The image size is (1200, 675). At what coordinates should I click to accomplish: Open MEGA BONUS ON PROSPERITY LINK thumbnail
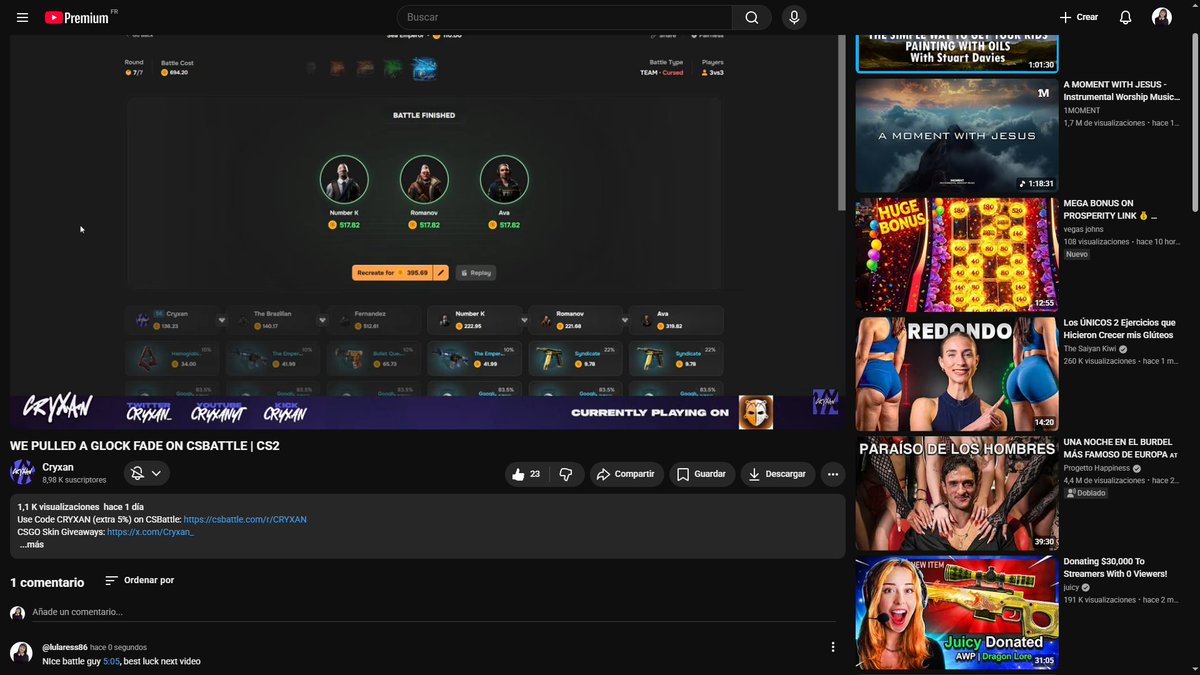point(956,255)
